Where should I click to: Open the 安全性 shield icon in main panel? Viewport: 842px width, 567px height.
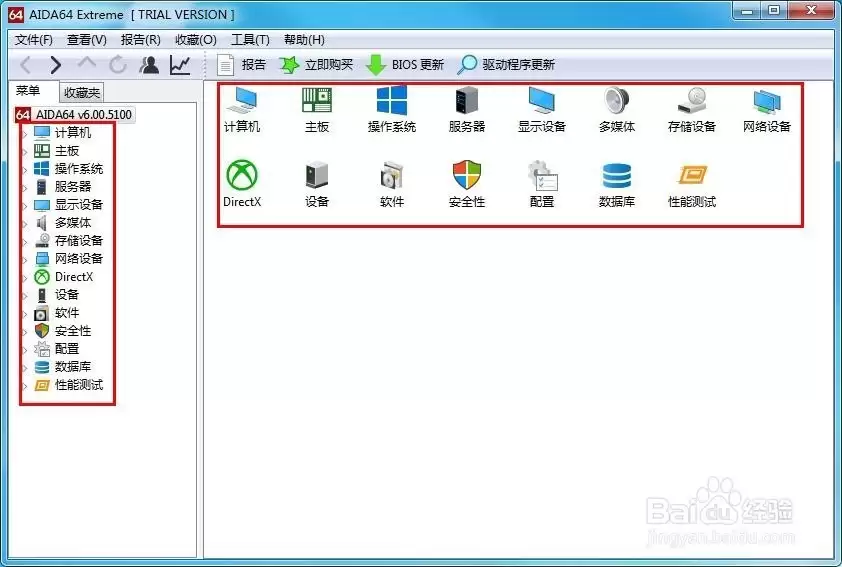[x=467, y=184]
